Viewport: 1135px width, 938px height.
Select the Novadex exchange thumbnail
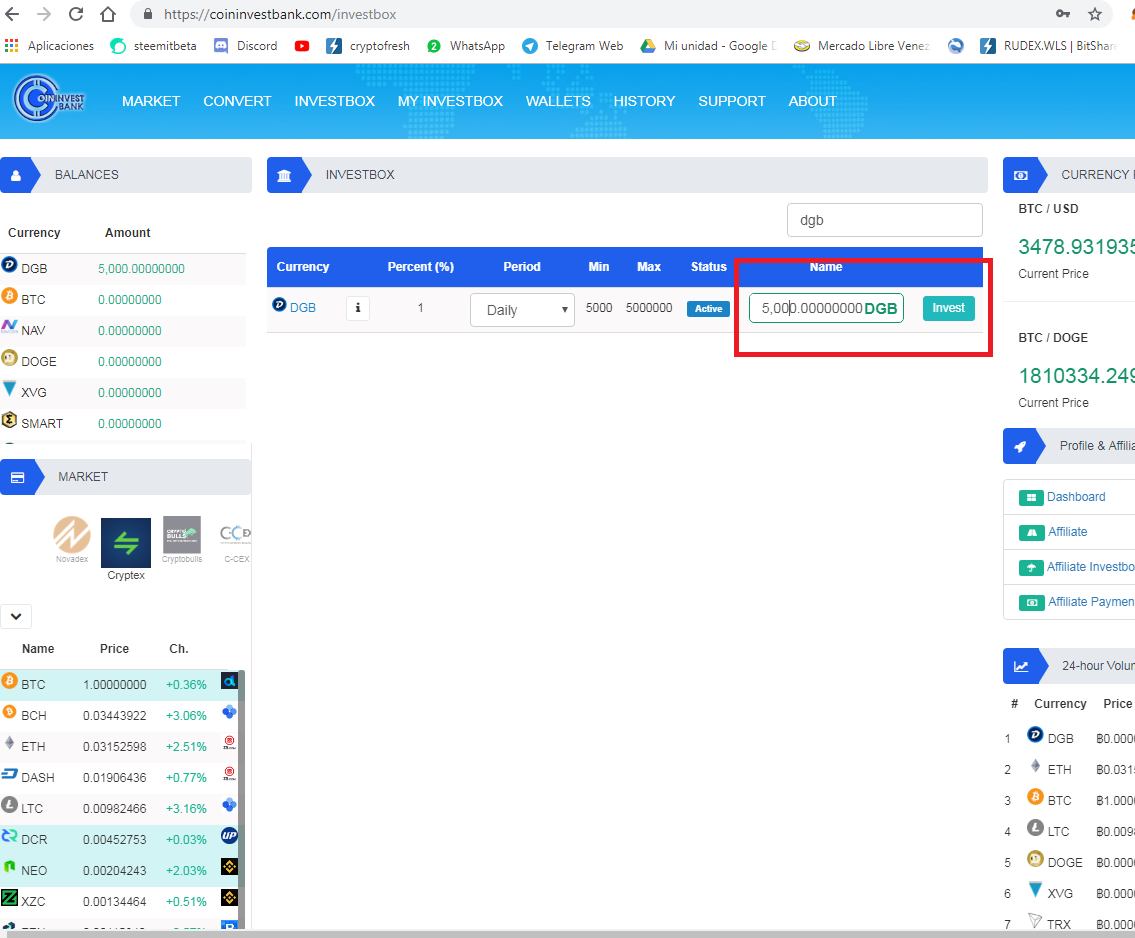click(72, 539)
